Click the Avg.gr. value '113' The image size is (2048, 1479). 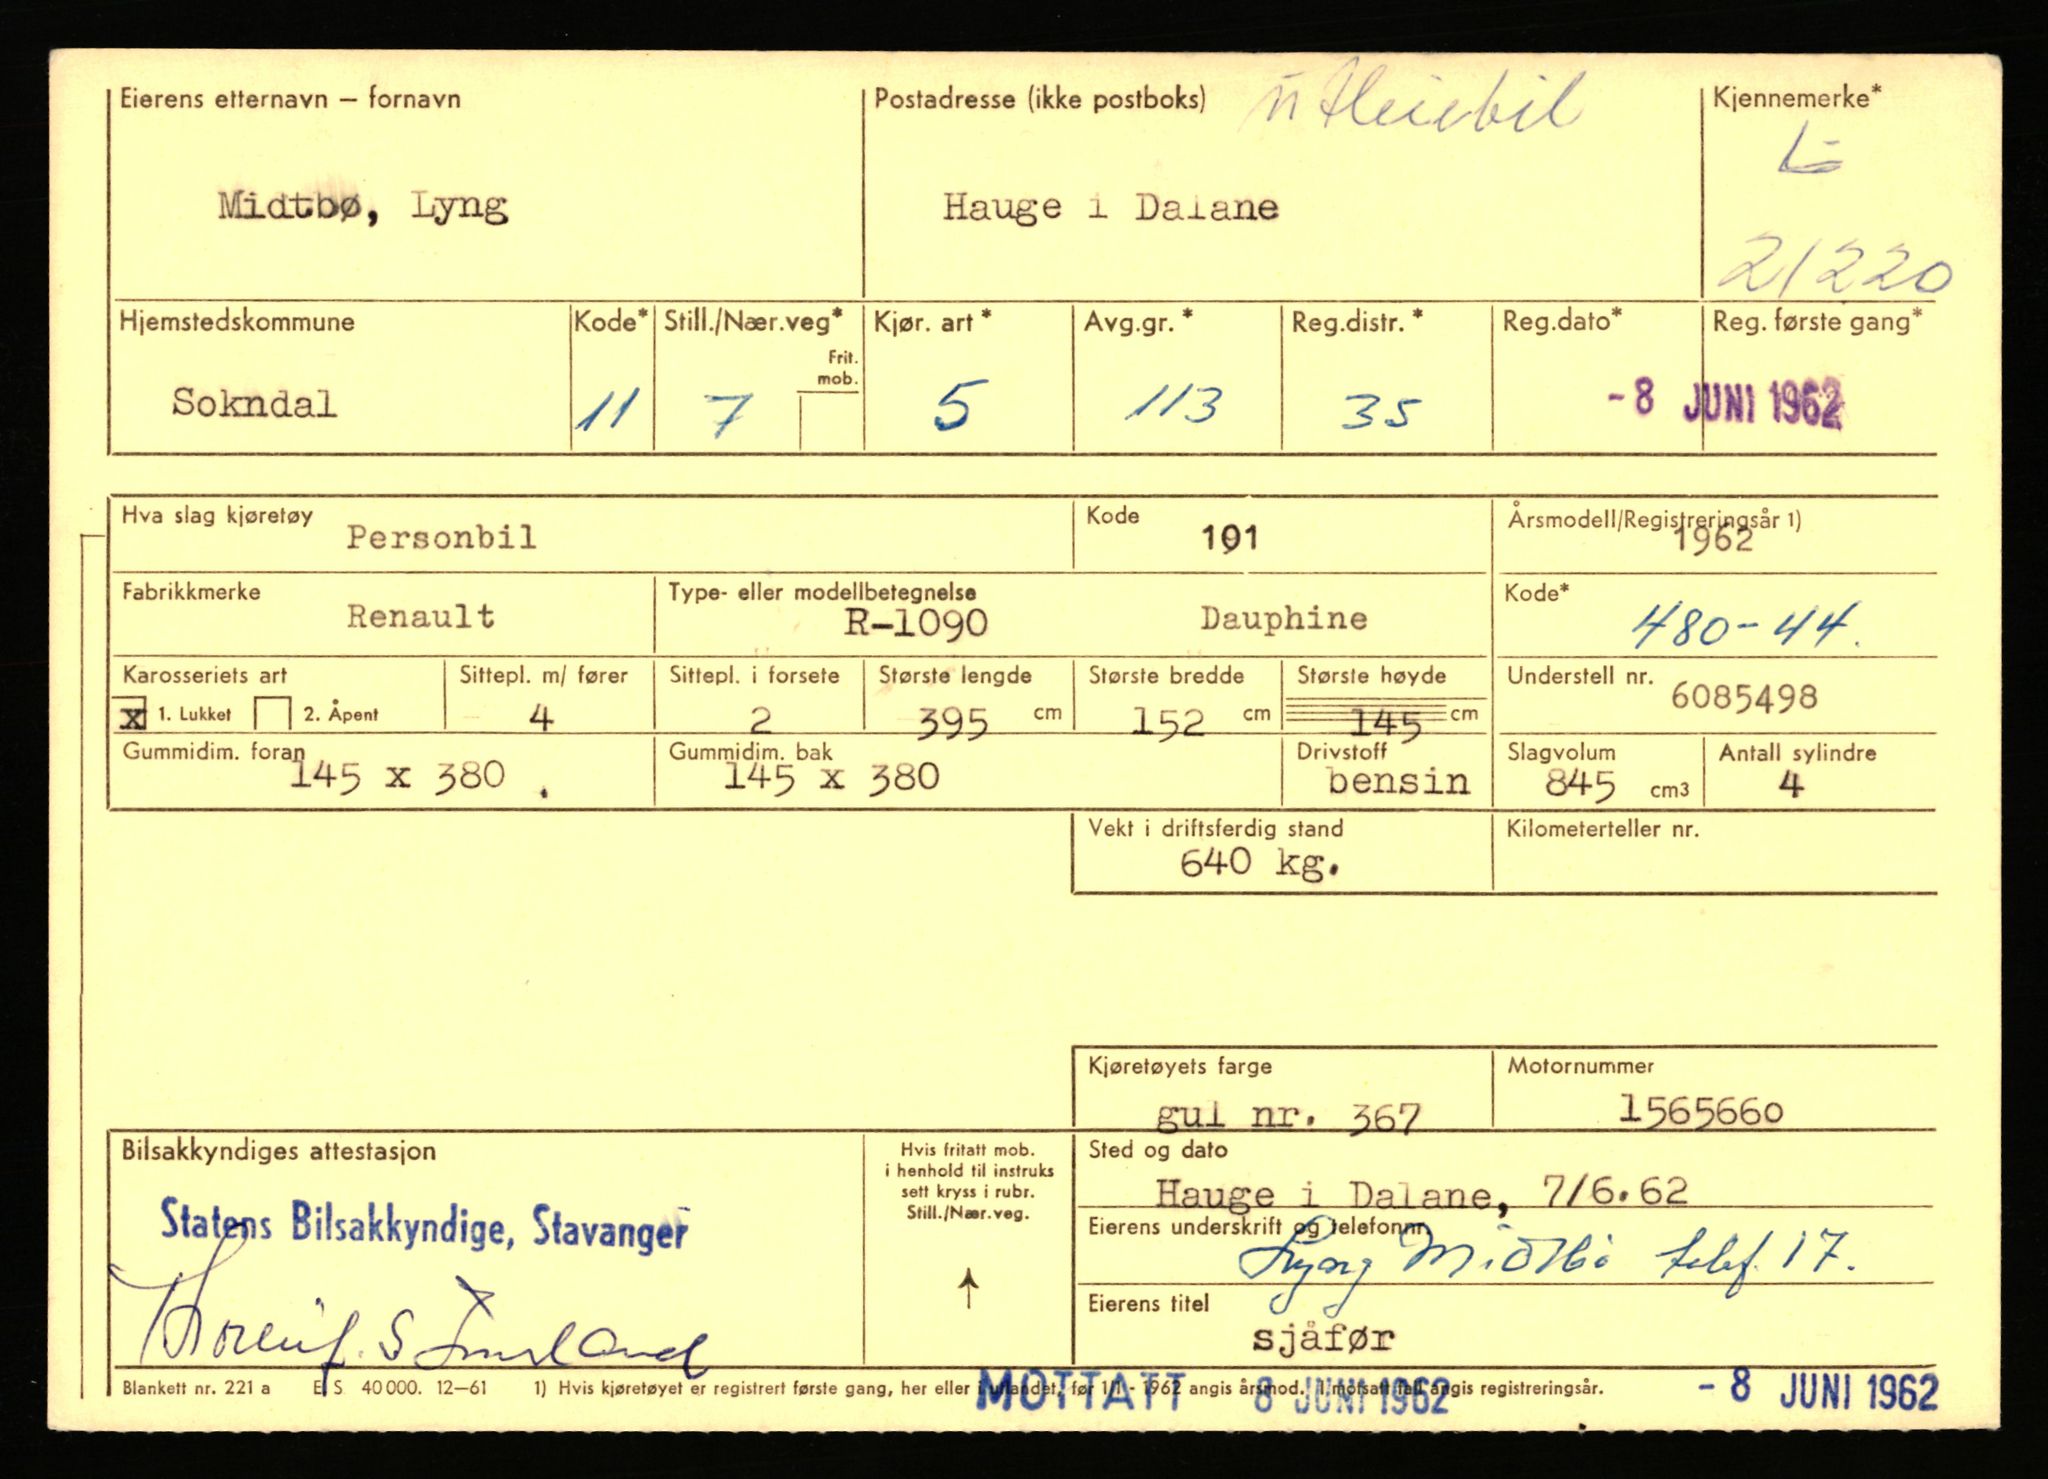tap(1174, 405)
